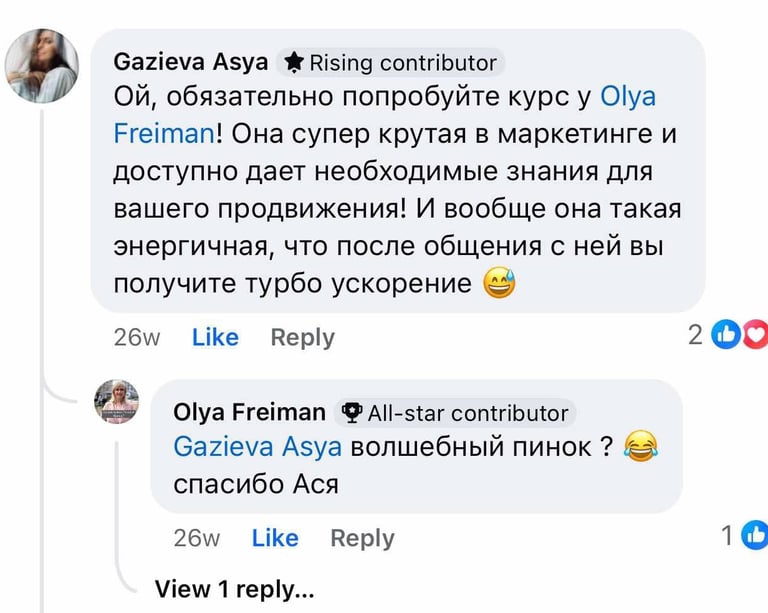
Task: Expand the View 1 reply thread
Action: coord(234,590)
